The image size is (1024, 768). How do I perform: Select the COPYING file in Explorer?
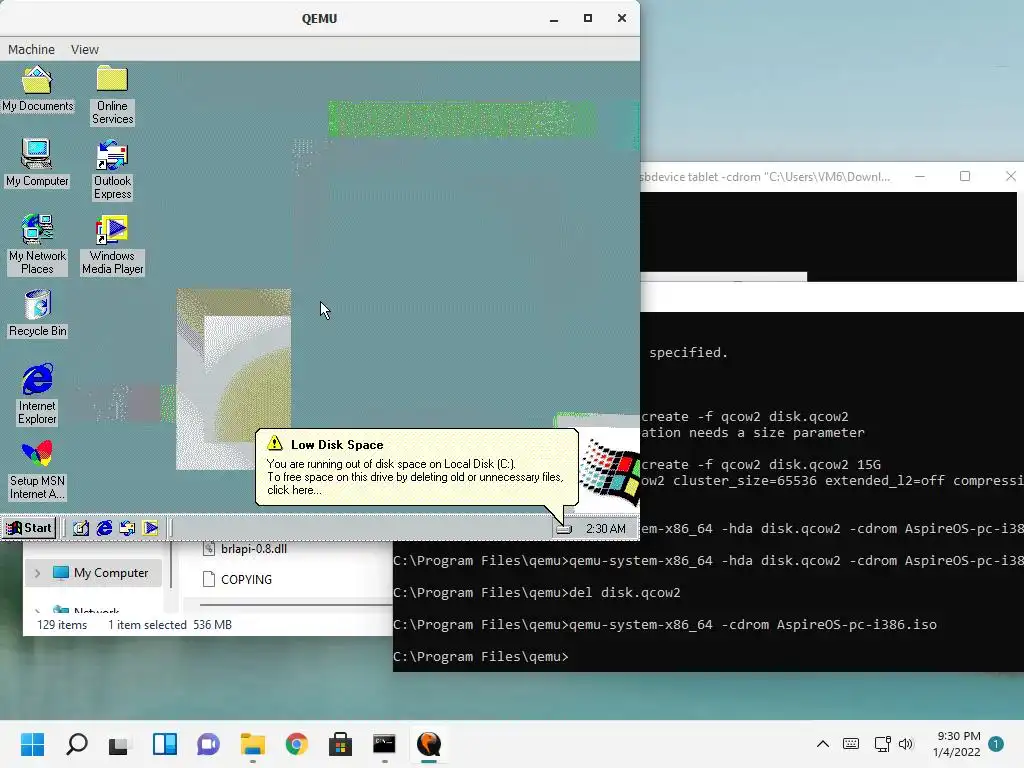click(x=237, y=579)
